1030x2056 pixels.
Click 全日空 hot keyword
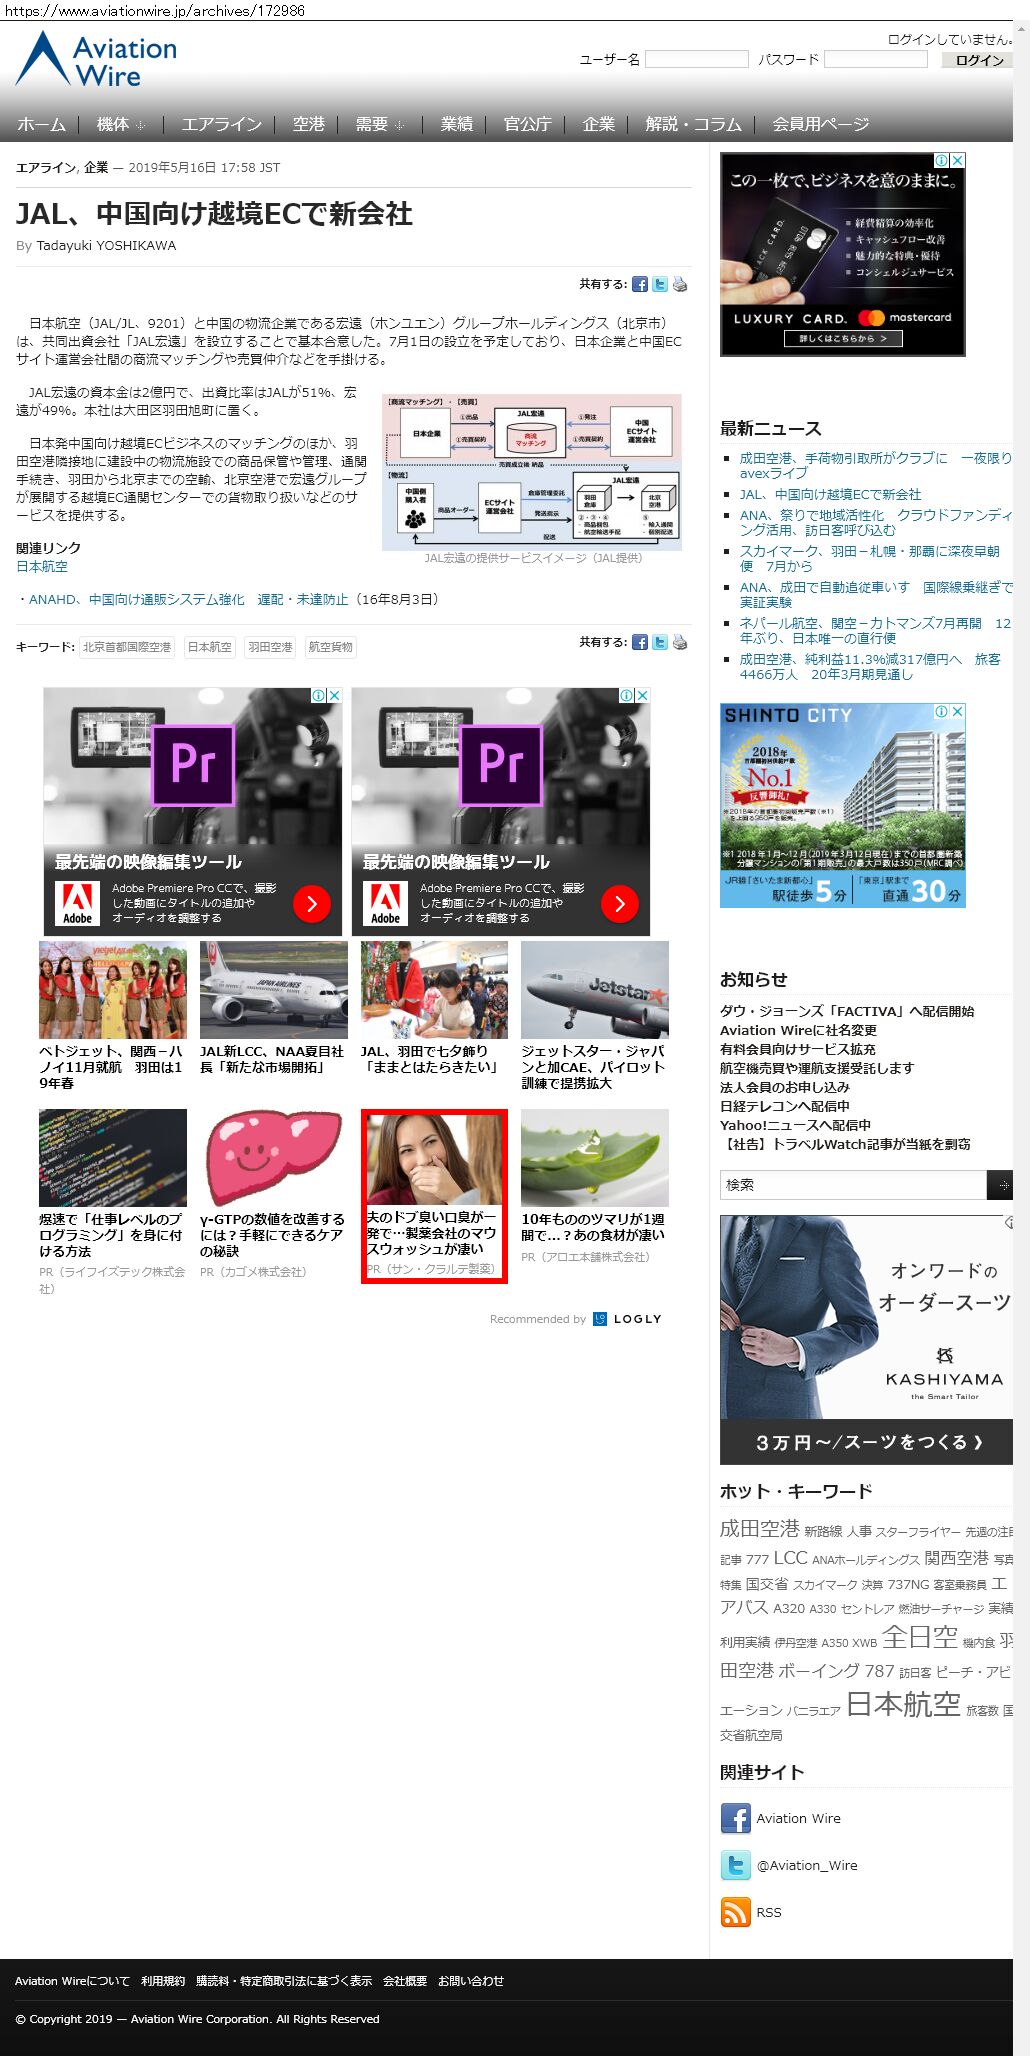tap(920, 1637)
